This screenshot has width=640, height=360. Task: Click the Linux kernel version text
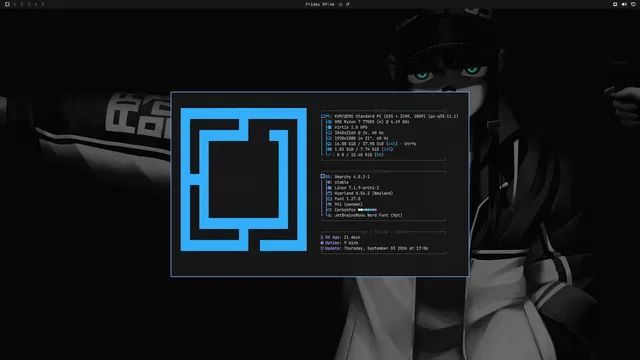click(357, 188)
